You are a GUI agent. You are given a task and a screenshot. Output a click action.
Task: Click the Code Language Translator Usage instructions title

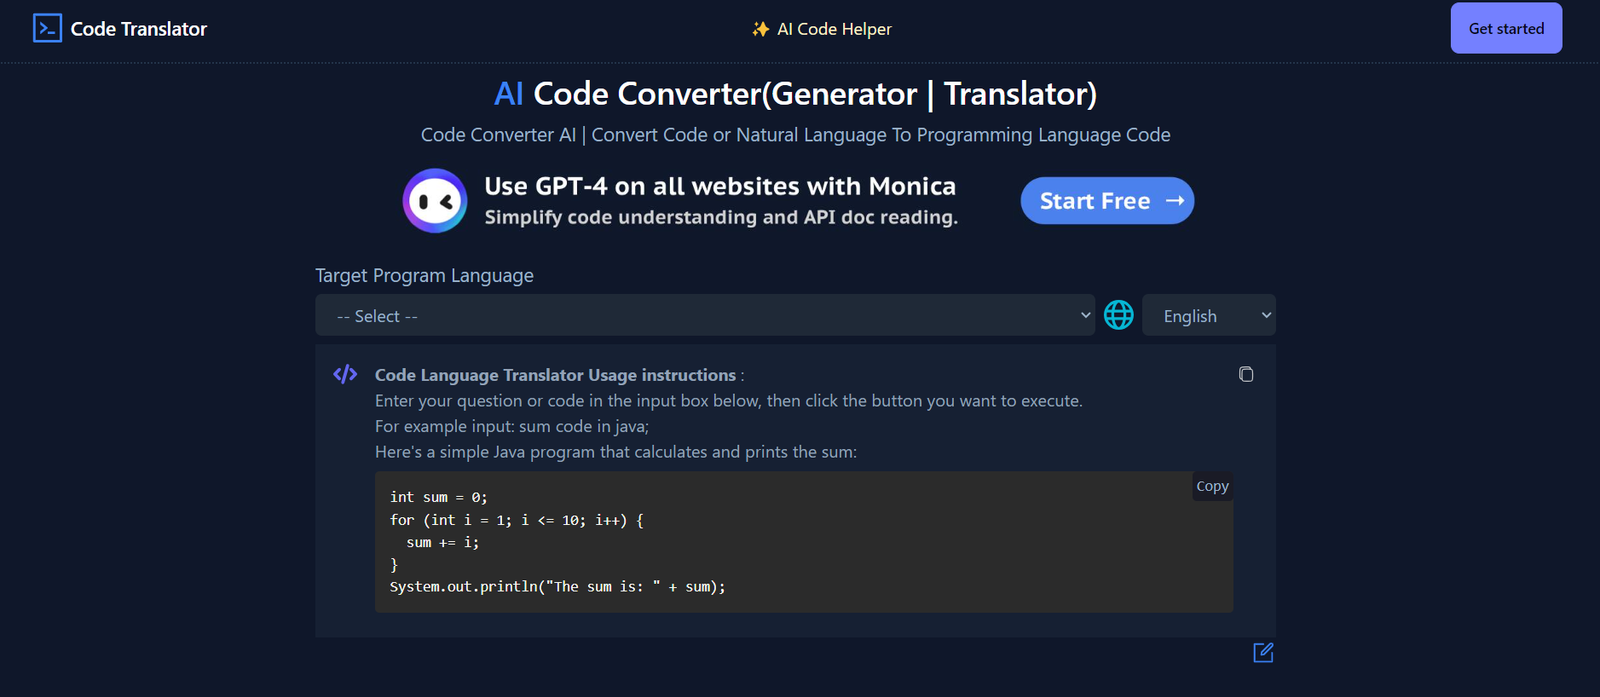[x=555, y=375]
